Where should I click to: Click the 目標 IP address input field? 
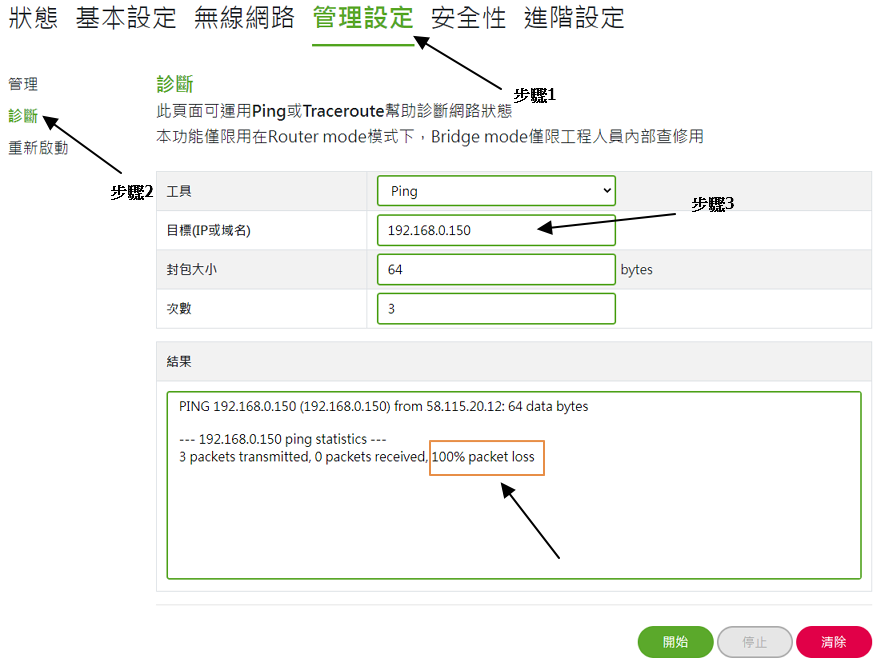[496, 230]
